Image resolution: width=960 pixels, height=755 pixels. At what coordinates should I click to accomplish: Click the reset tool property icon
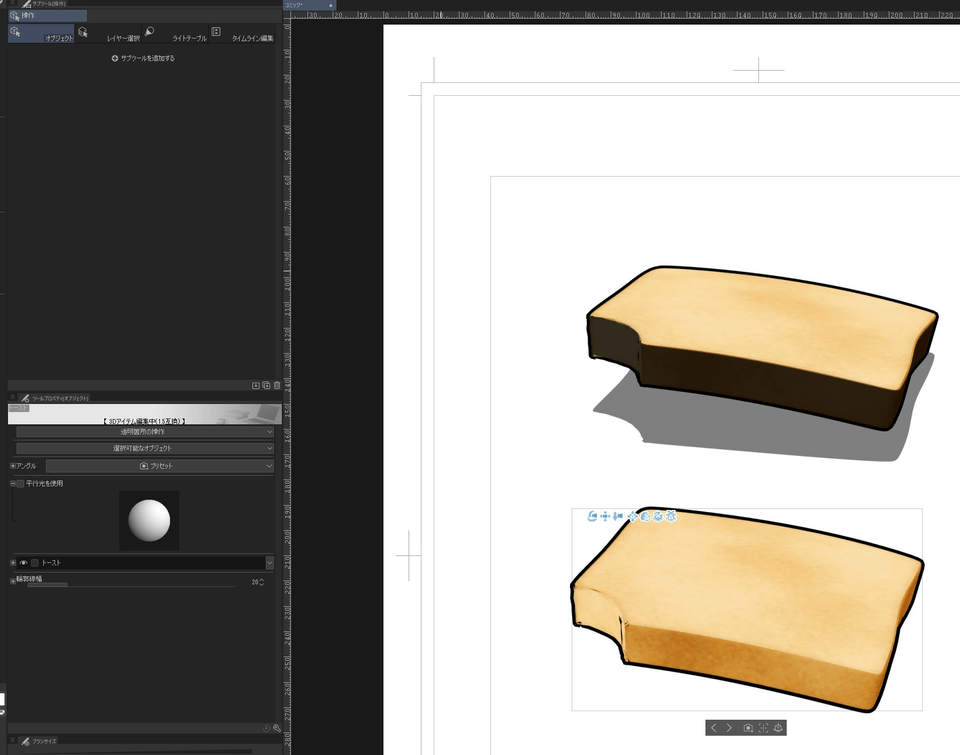click(266, 728)
